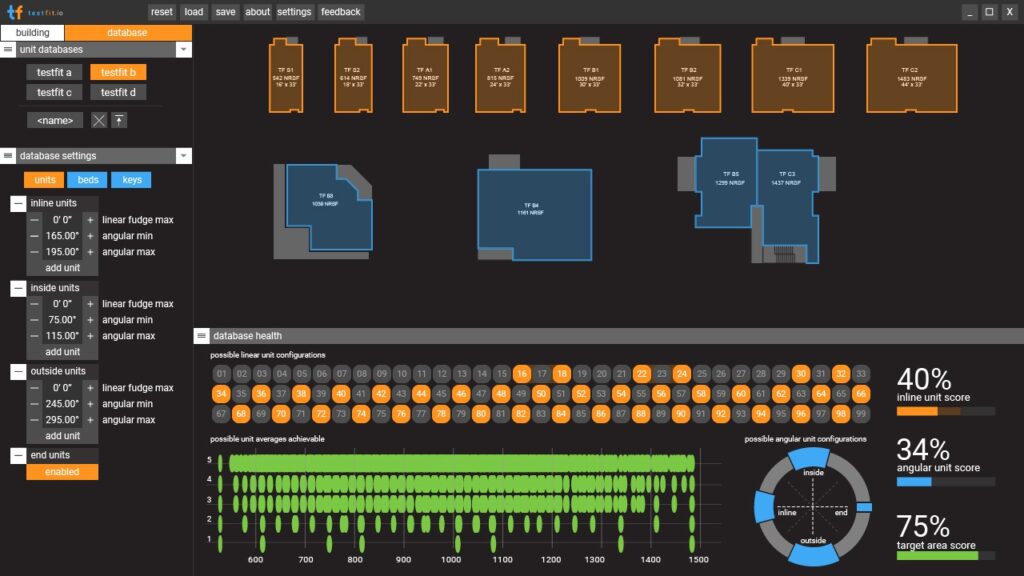This screenshot has height=576, width=1024.
Task: Decrease outside units angular max
Action: coord(35,420)
